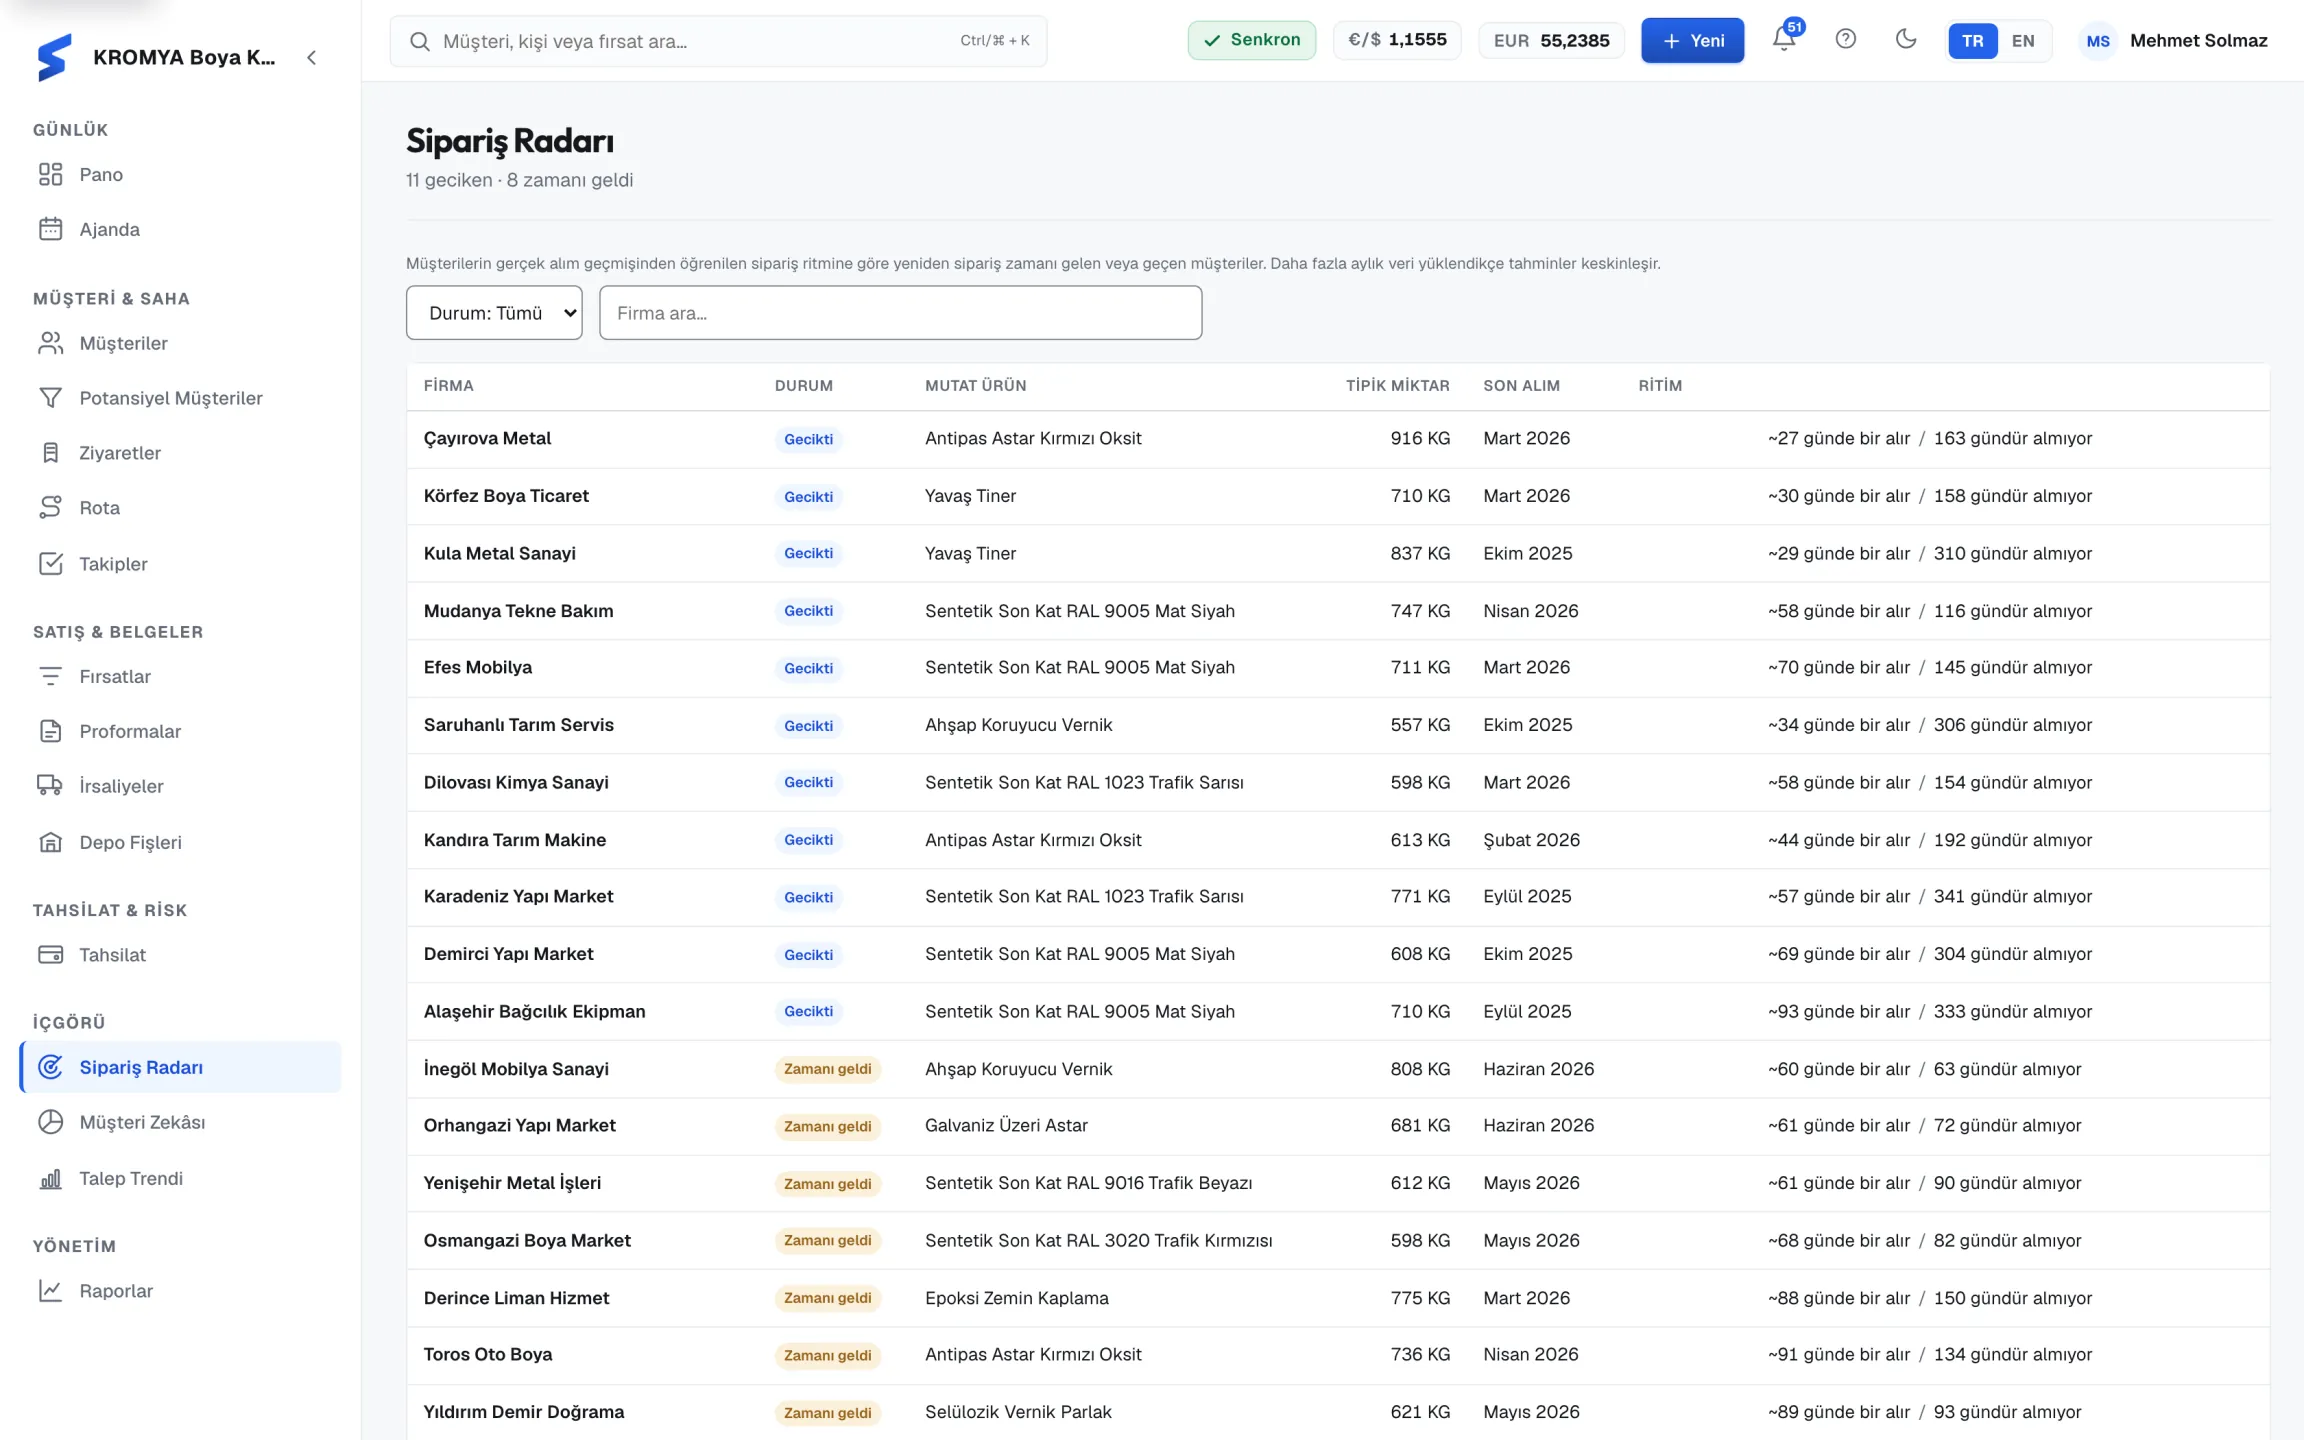This screenshot has height=1440, width=2304.
Task: Open Depo Fişleri warehouse icon
Action: pos(50,842)
